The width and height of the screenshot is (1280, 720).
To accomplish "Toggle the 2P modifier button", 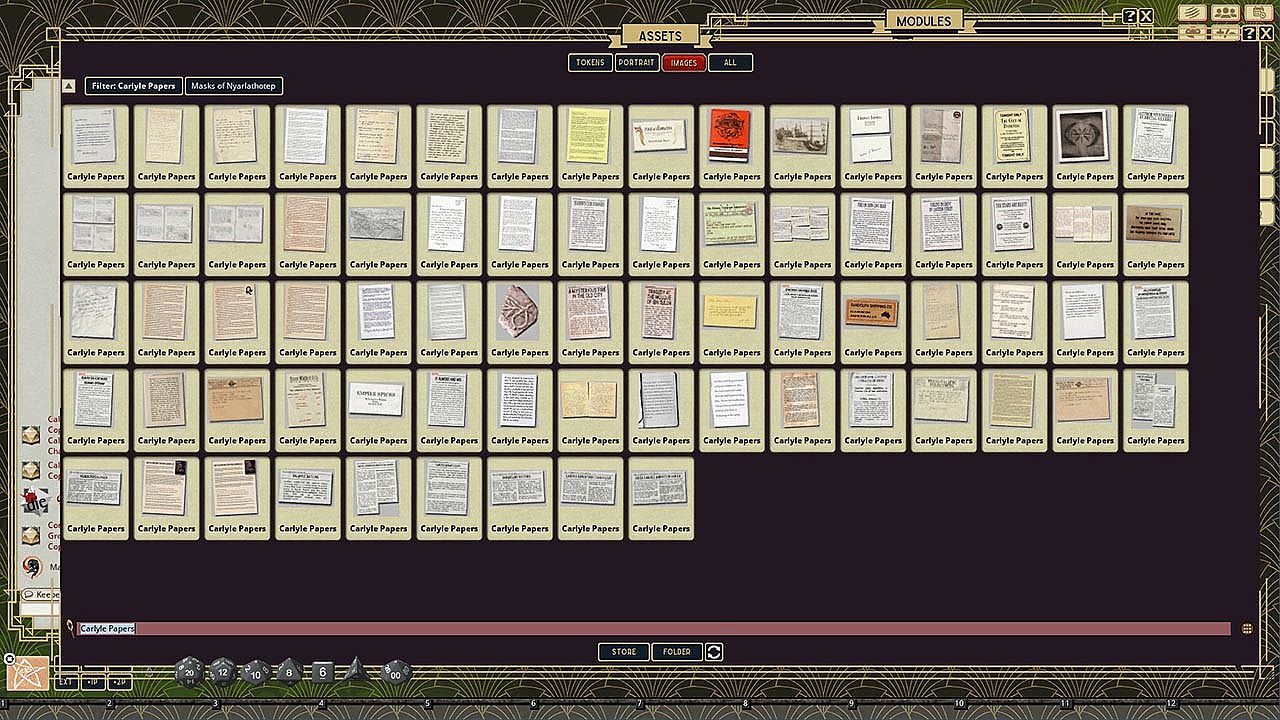I will [120, 682].
